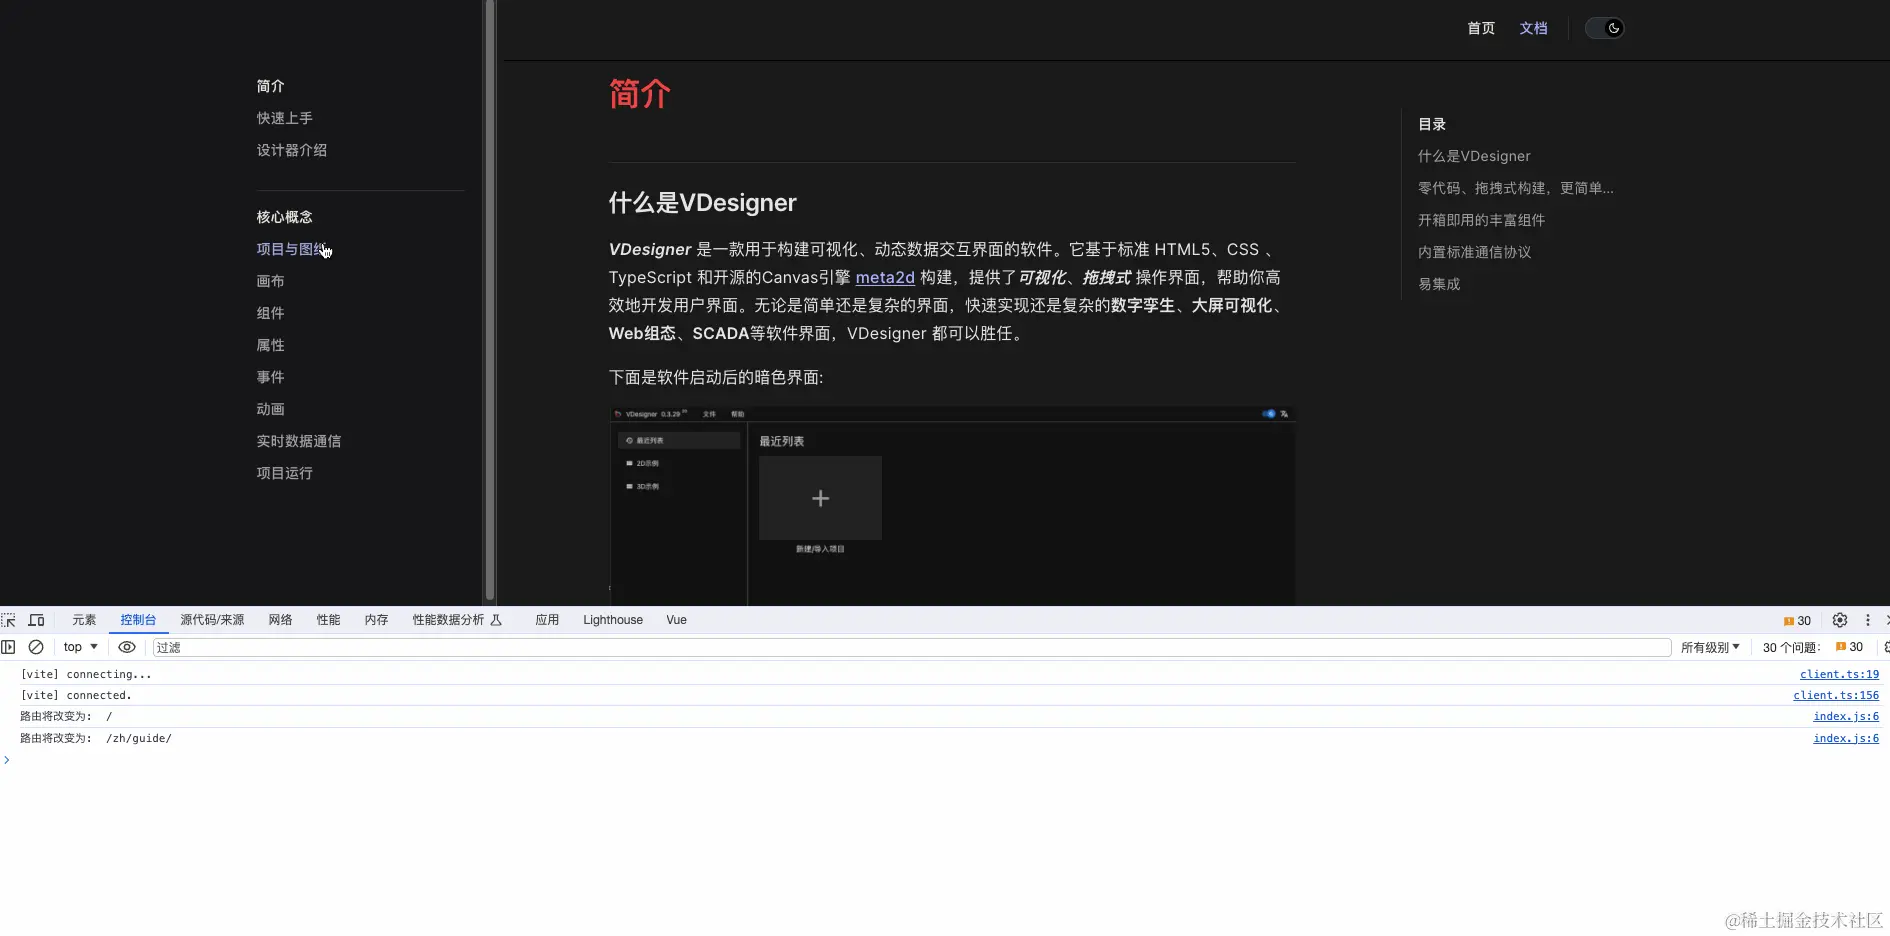
Task: Toggle the dark mode switch
Action: click(1604, 28)
